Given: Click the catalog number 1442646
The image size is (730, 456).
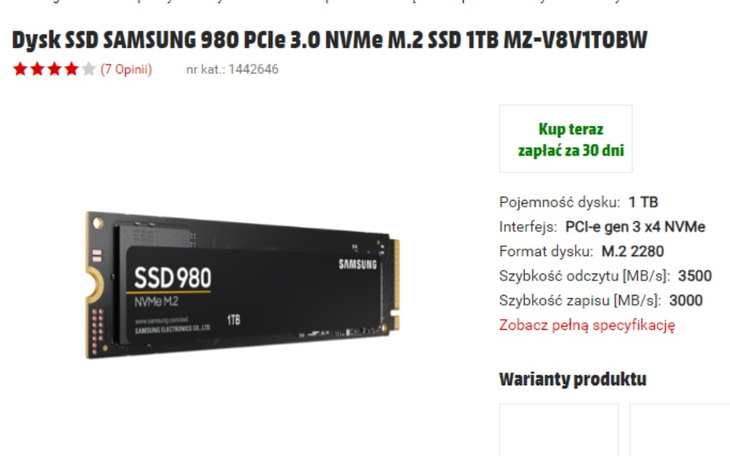Looking at the screenshot, I should click(x=253, y=69).
